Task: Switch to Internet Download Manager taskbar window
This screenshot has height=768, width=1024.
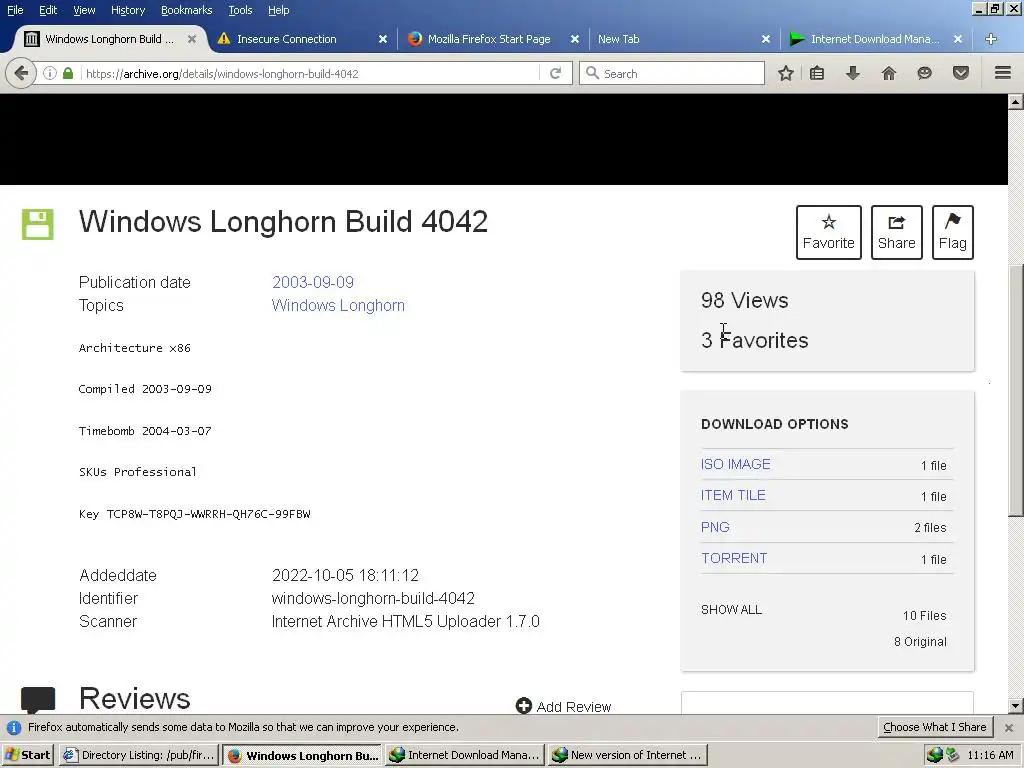Action: 464,755
